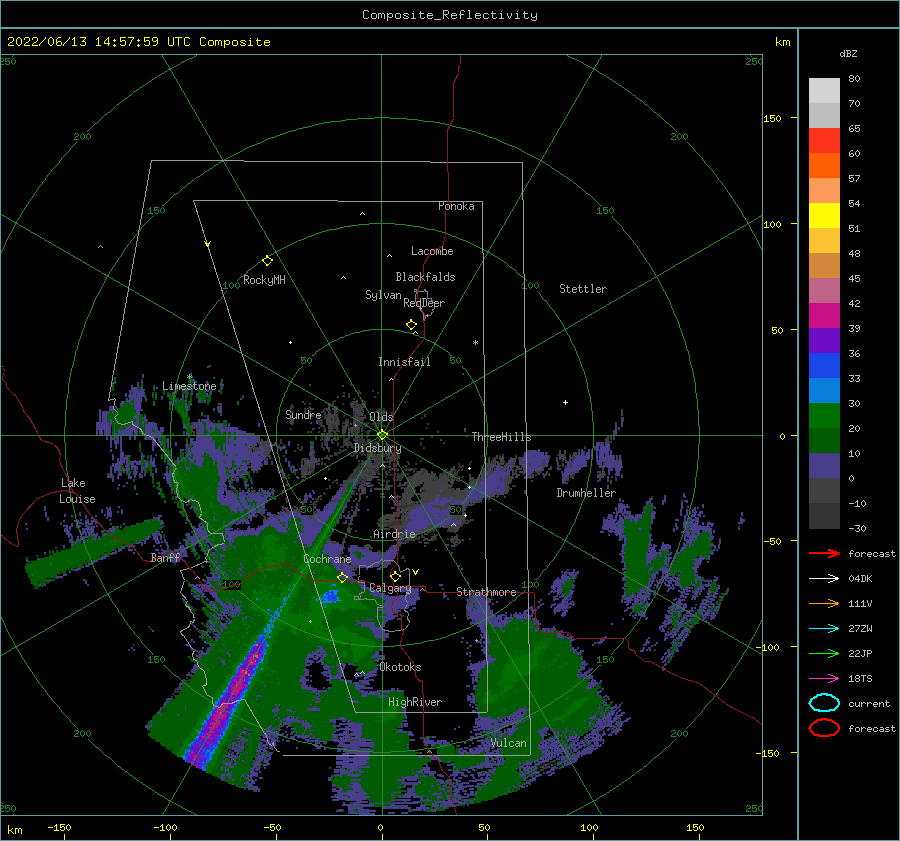
Task: Click the Drumheller label on the map
Action: pos(586,493)
